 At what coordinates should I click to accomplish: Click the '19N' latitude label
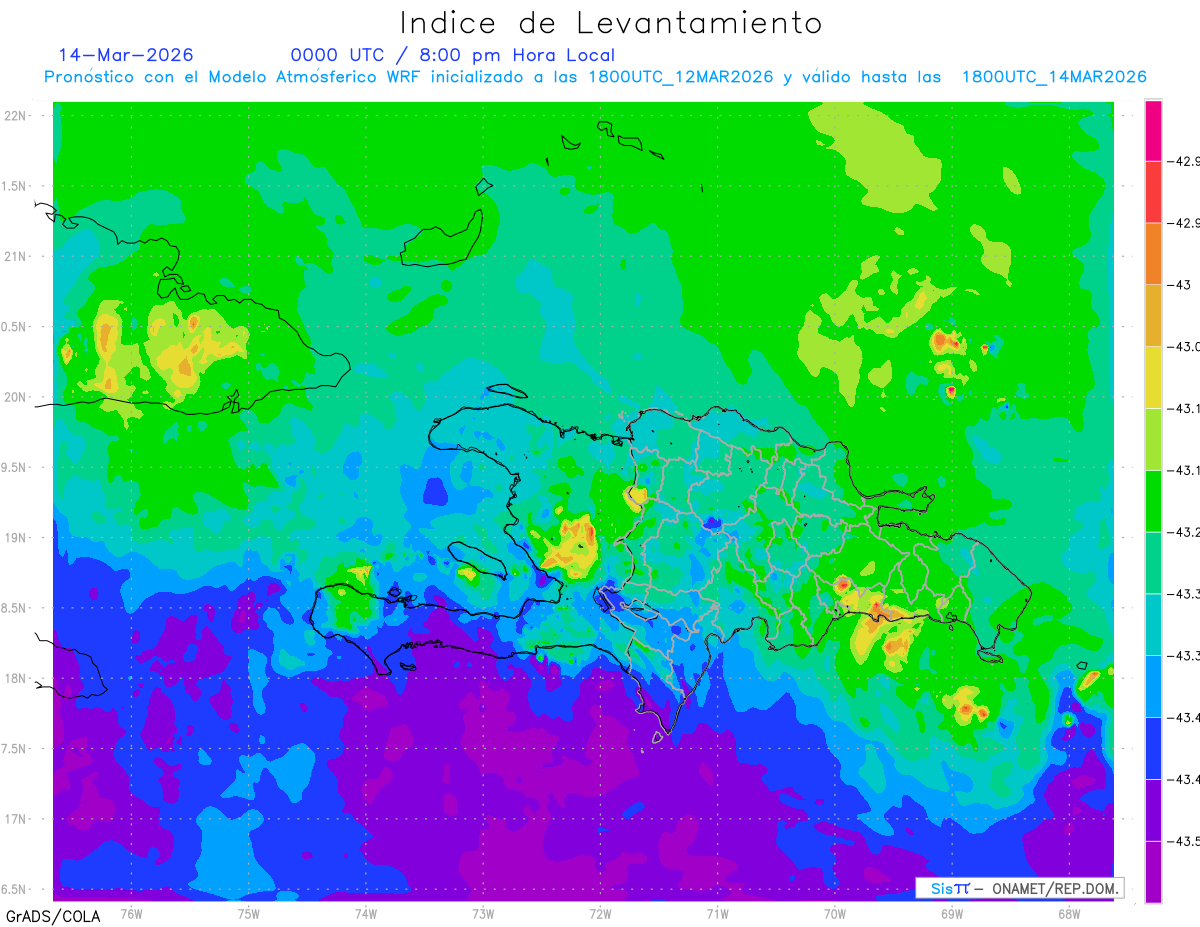pyautogui.click(x=17, y=538)
